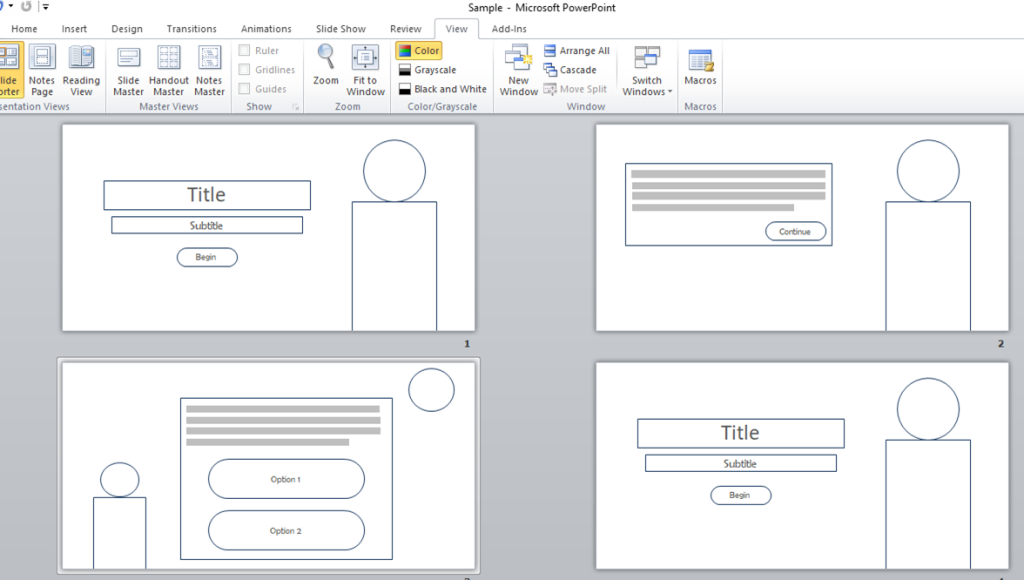The image size is (1024, 580).
Task: Click Fit to Window icon
Action: pyautogui.click(x=365, y=60)
